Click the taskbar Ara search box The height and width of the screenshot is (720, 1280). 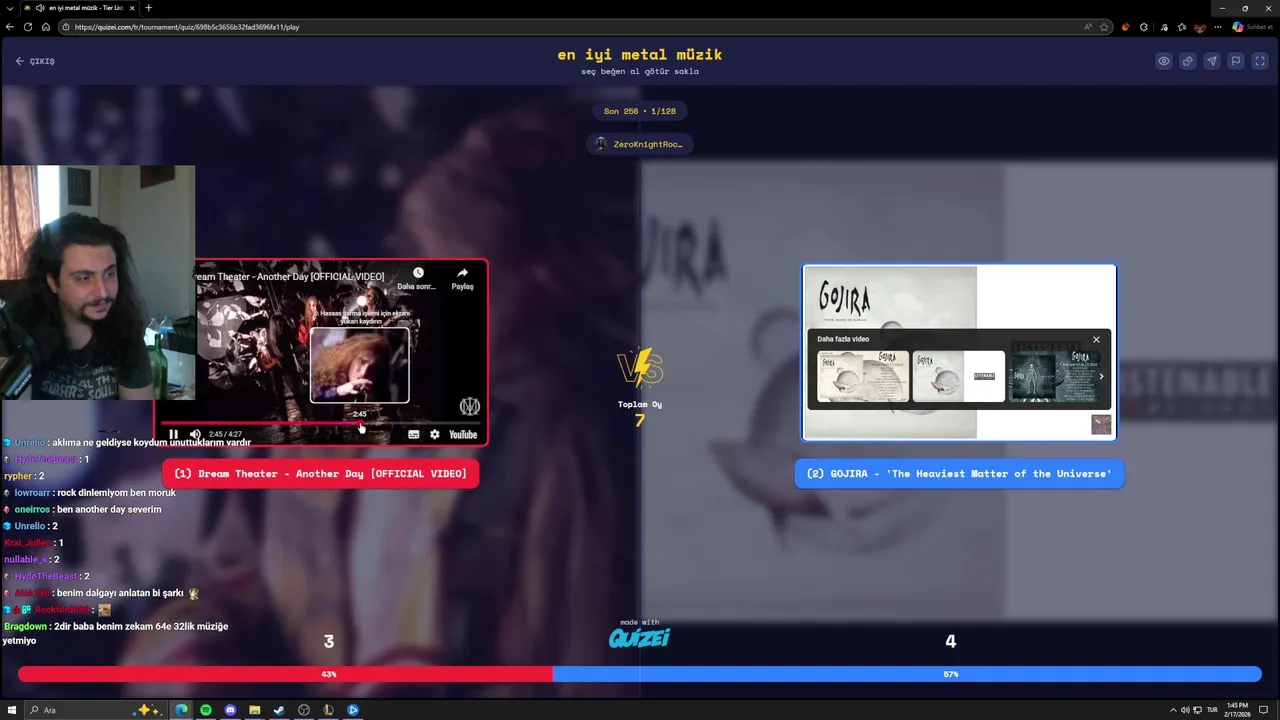point(95,710)
